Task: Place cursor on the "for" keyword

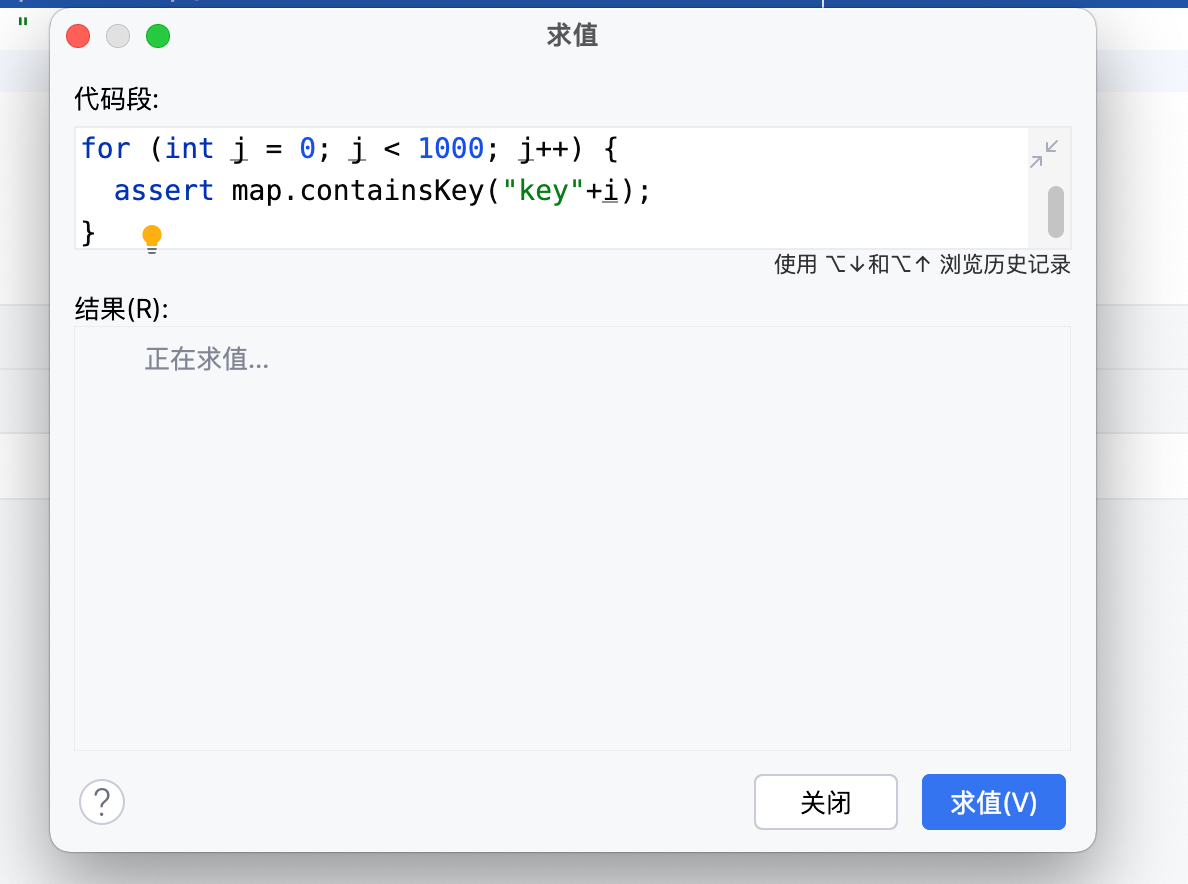Action: tap(105, 149)
